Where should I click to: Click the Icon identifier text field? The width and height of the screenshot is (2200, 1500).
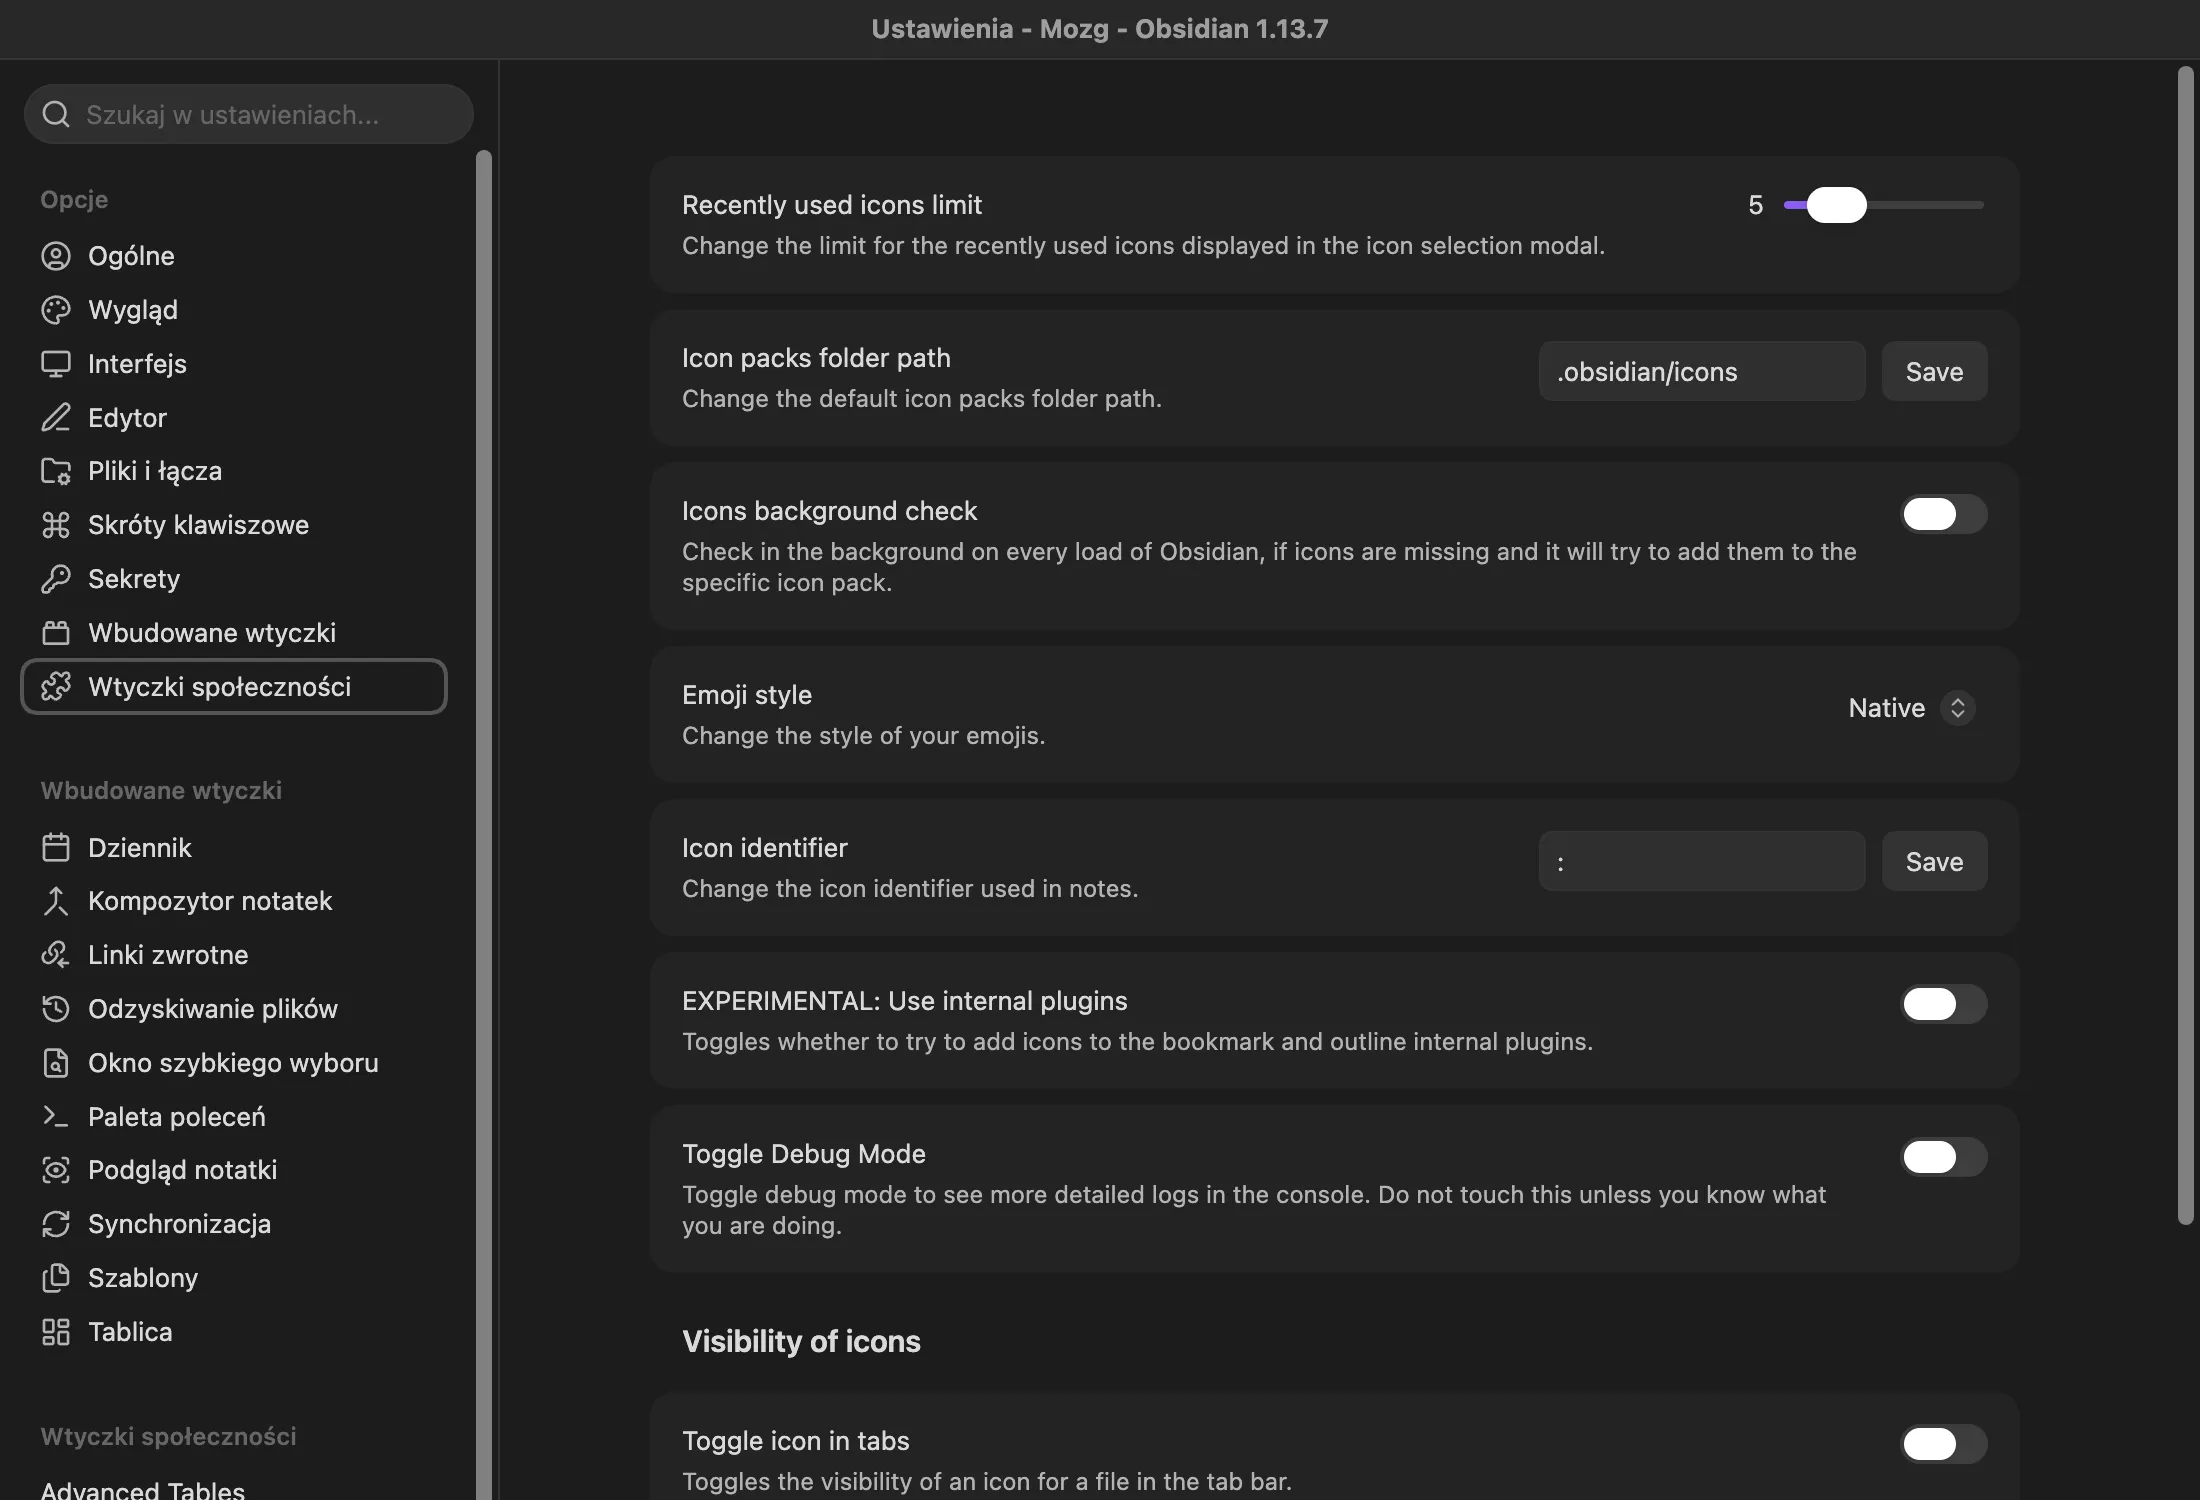point(1702,862)
